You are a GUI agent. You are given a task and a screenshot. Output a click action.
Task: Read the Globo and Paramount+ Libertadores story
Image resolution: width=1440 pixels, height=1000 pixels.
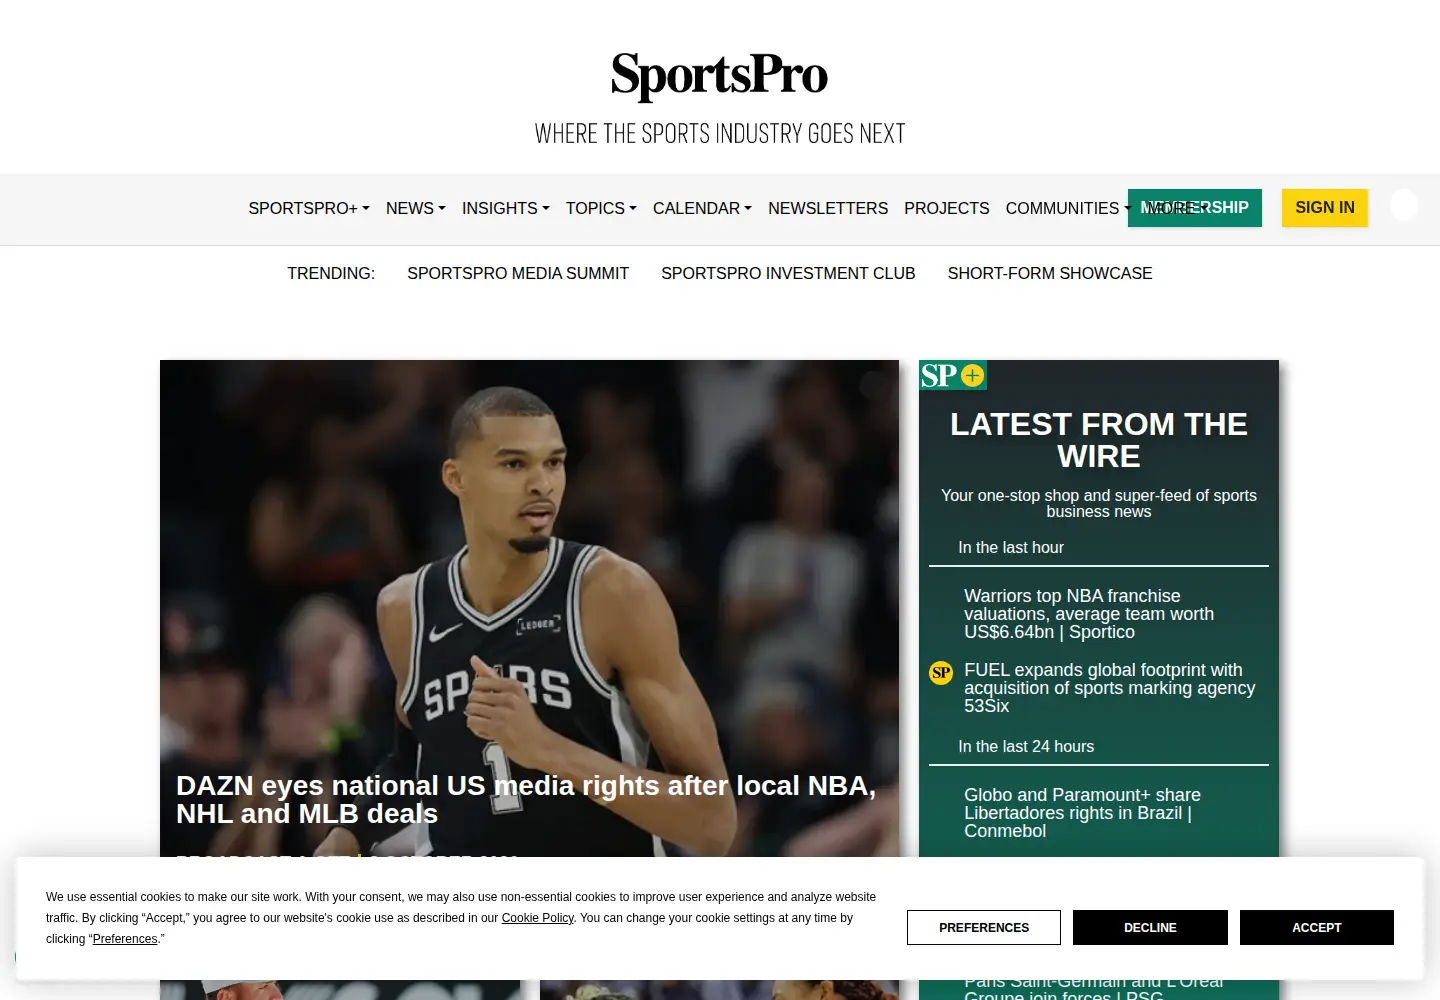pos(1082,813)
